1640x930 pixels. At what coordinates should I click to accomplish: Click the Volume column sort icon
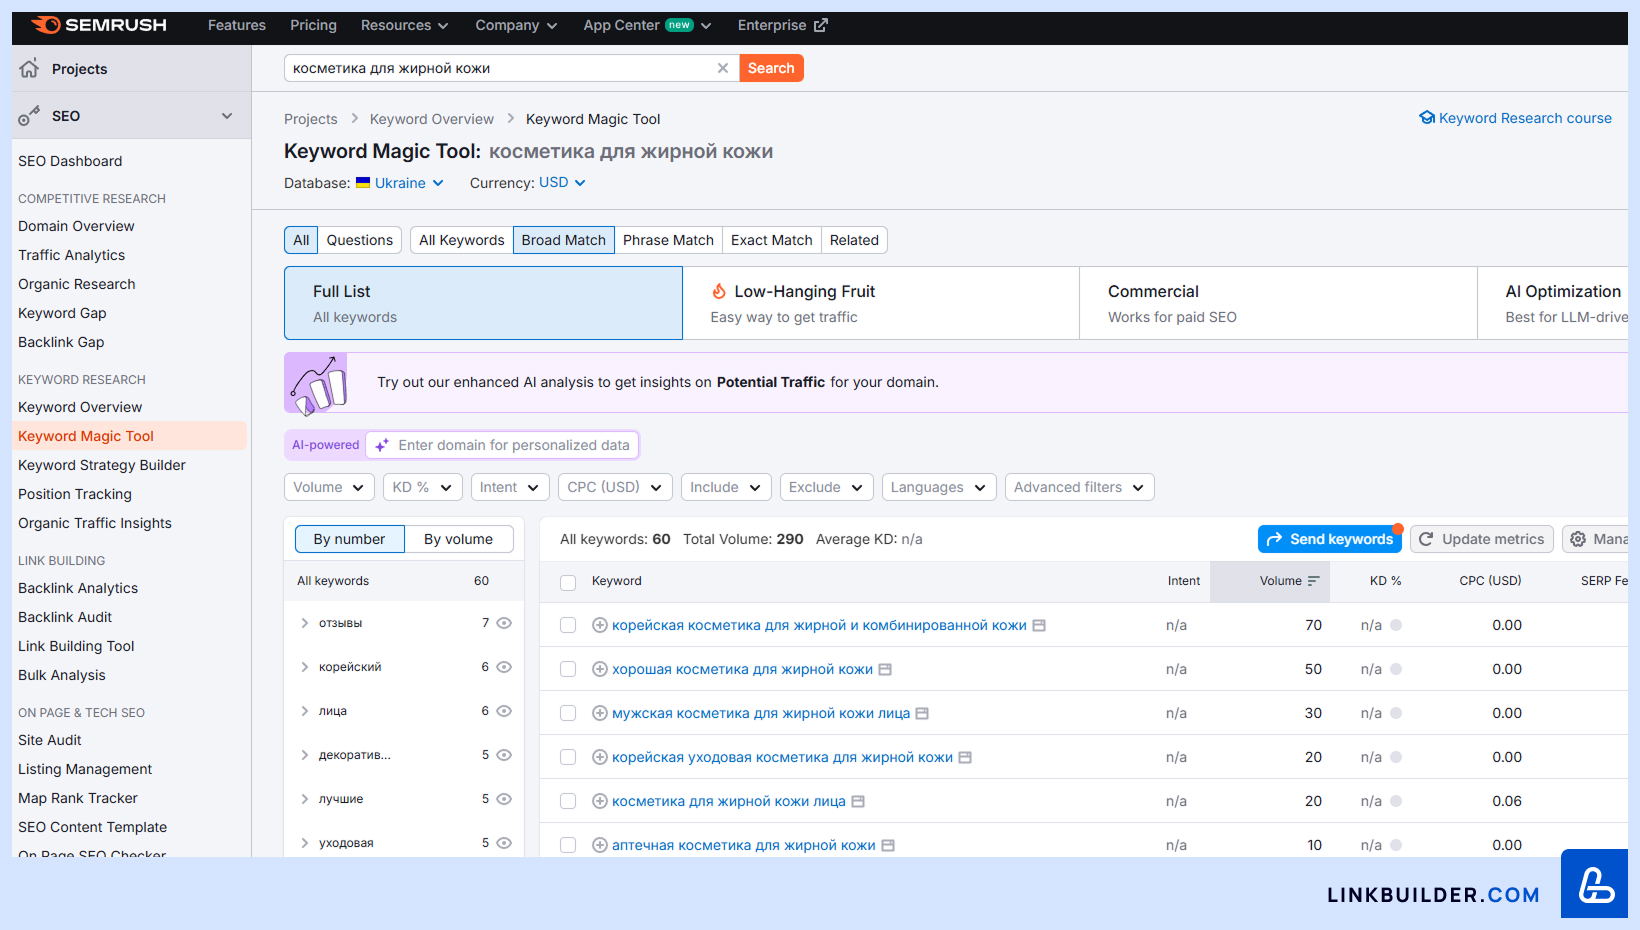[1314, 581]
